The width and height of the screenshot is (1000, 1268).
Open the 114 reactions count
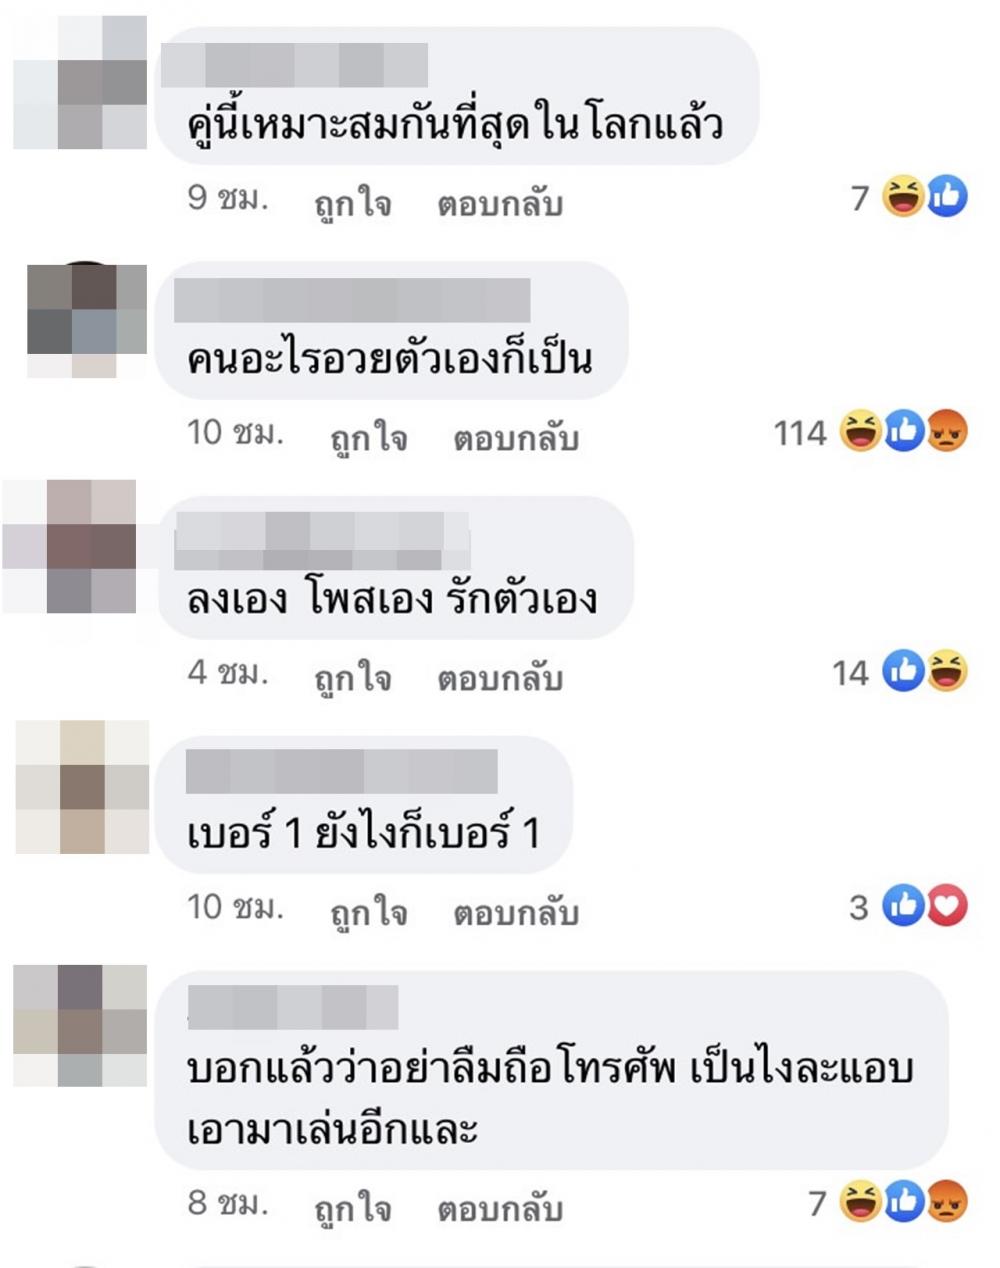point(800,433)
